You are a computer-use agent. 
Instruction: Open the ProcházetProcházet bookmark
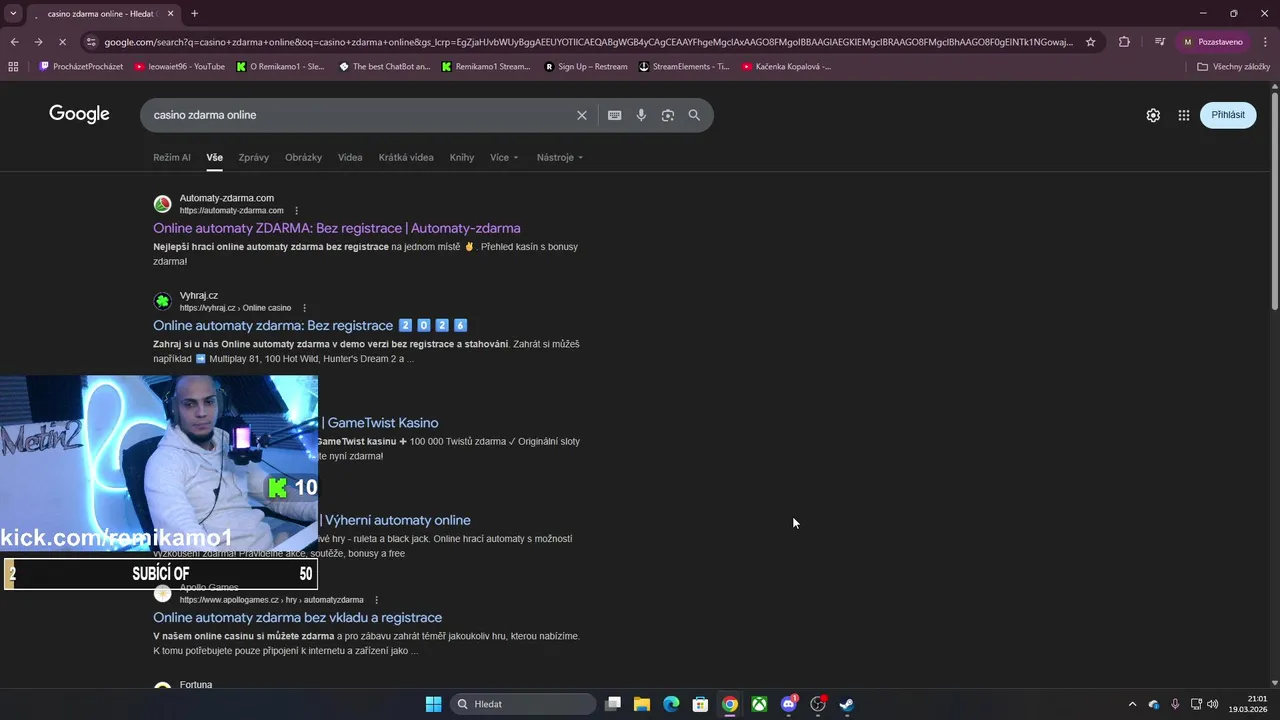[80, 67]
